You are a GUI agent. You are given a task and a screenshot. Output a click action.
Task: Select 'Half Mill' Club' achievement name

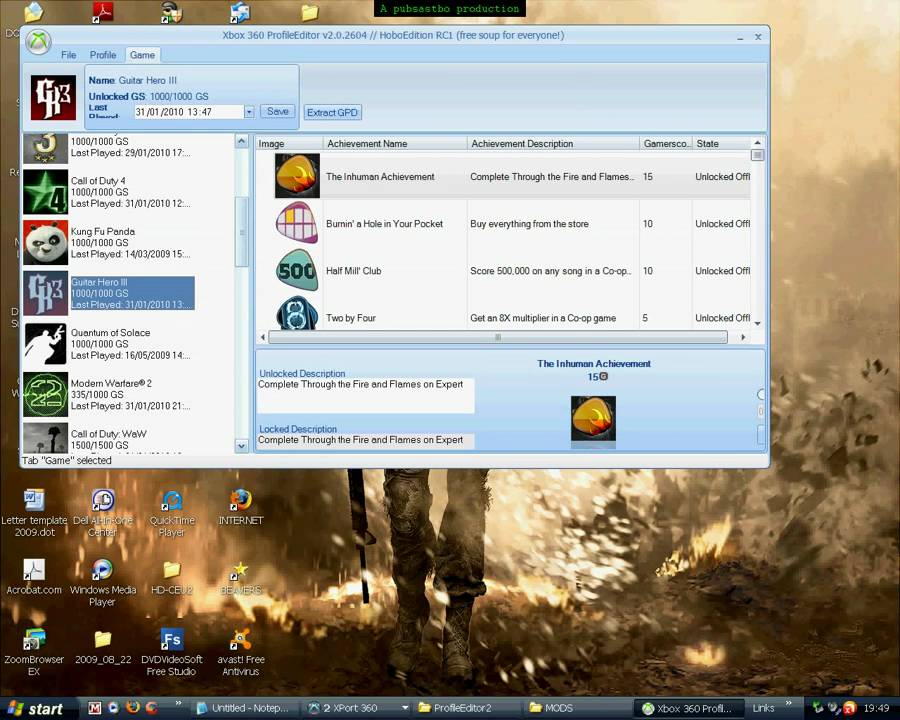tap(354, 271)
